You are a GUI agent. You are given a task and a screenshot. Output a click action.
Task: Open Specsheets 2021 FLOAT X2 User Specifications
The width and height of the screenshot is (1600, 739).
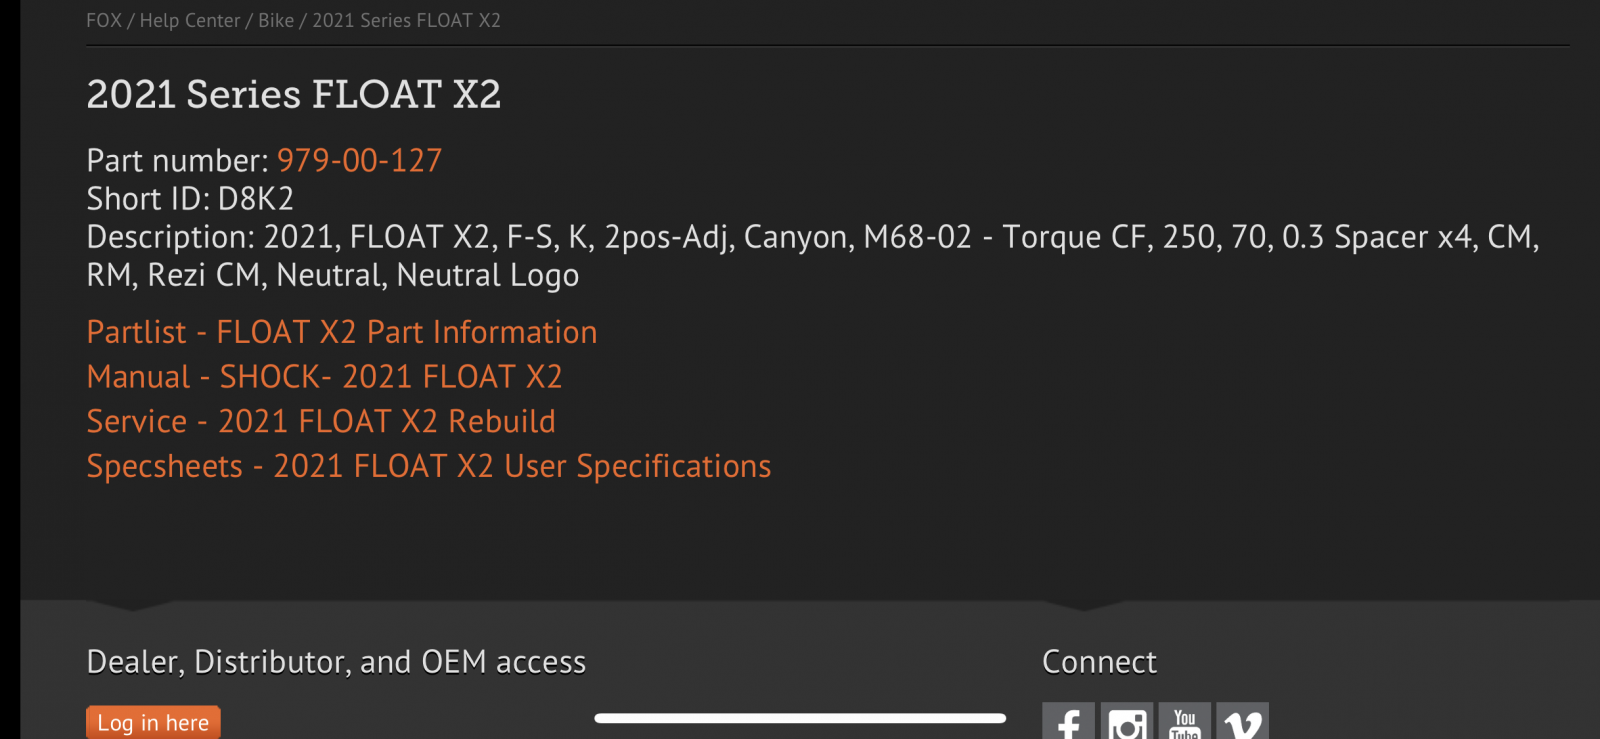click(428, 467)
